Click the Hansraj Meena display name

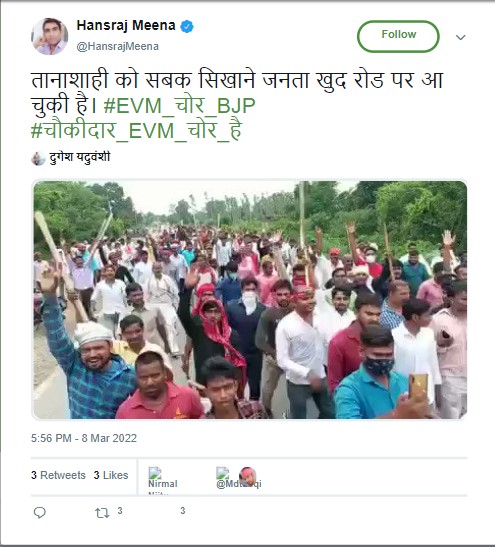coord(126,25)
